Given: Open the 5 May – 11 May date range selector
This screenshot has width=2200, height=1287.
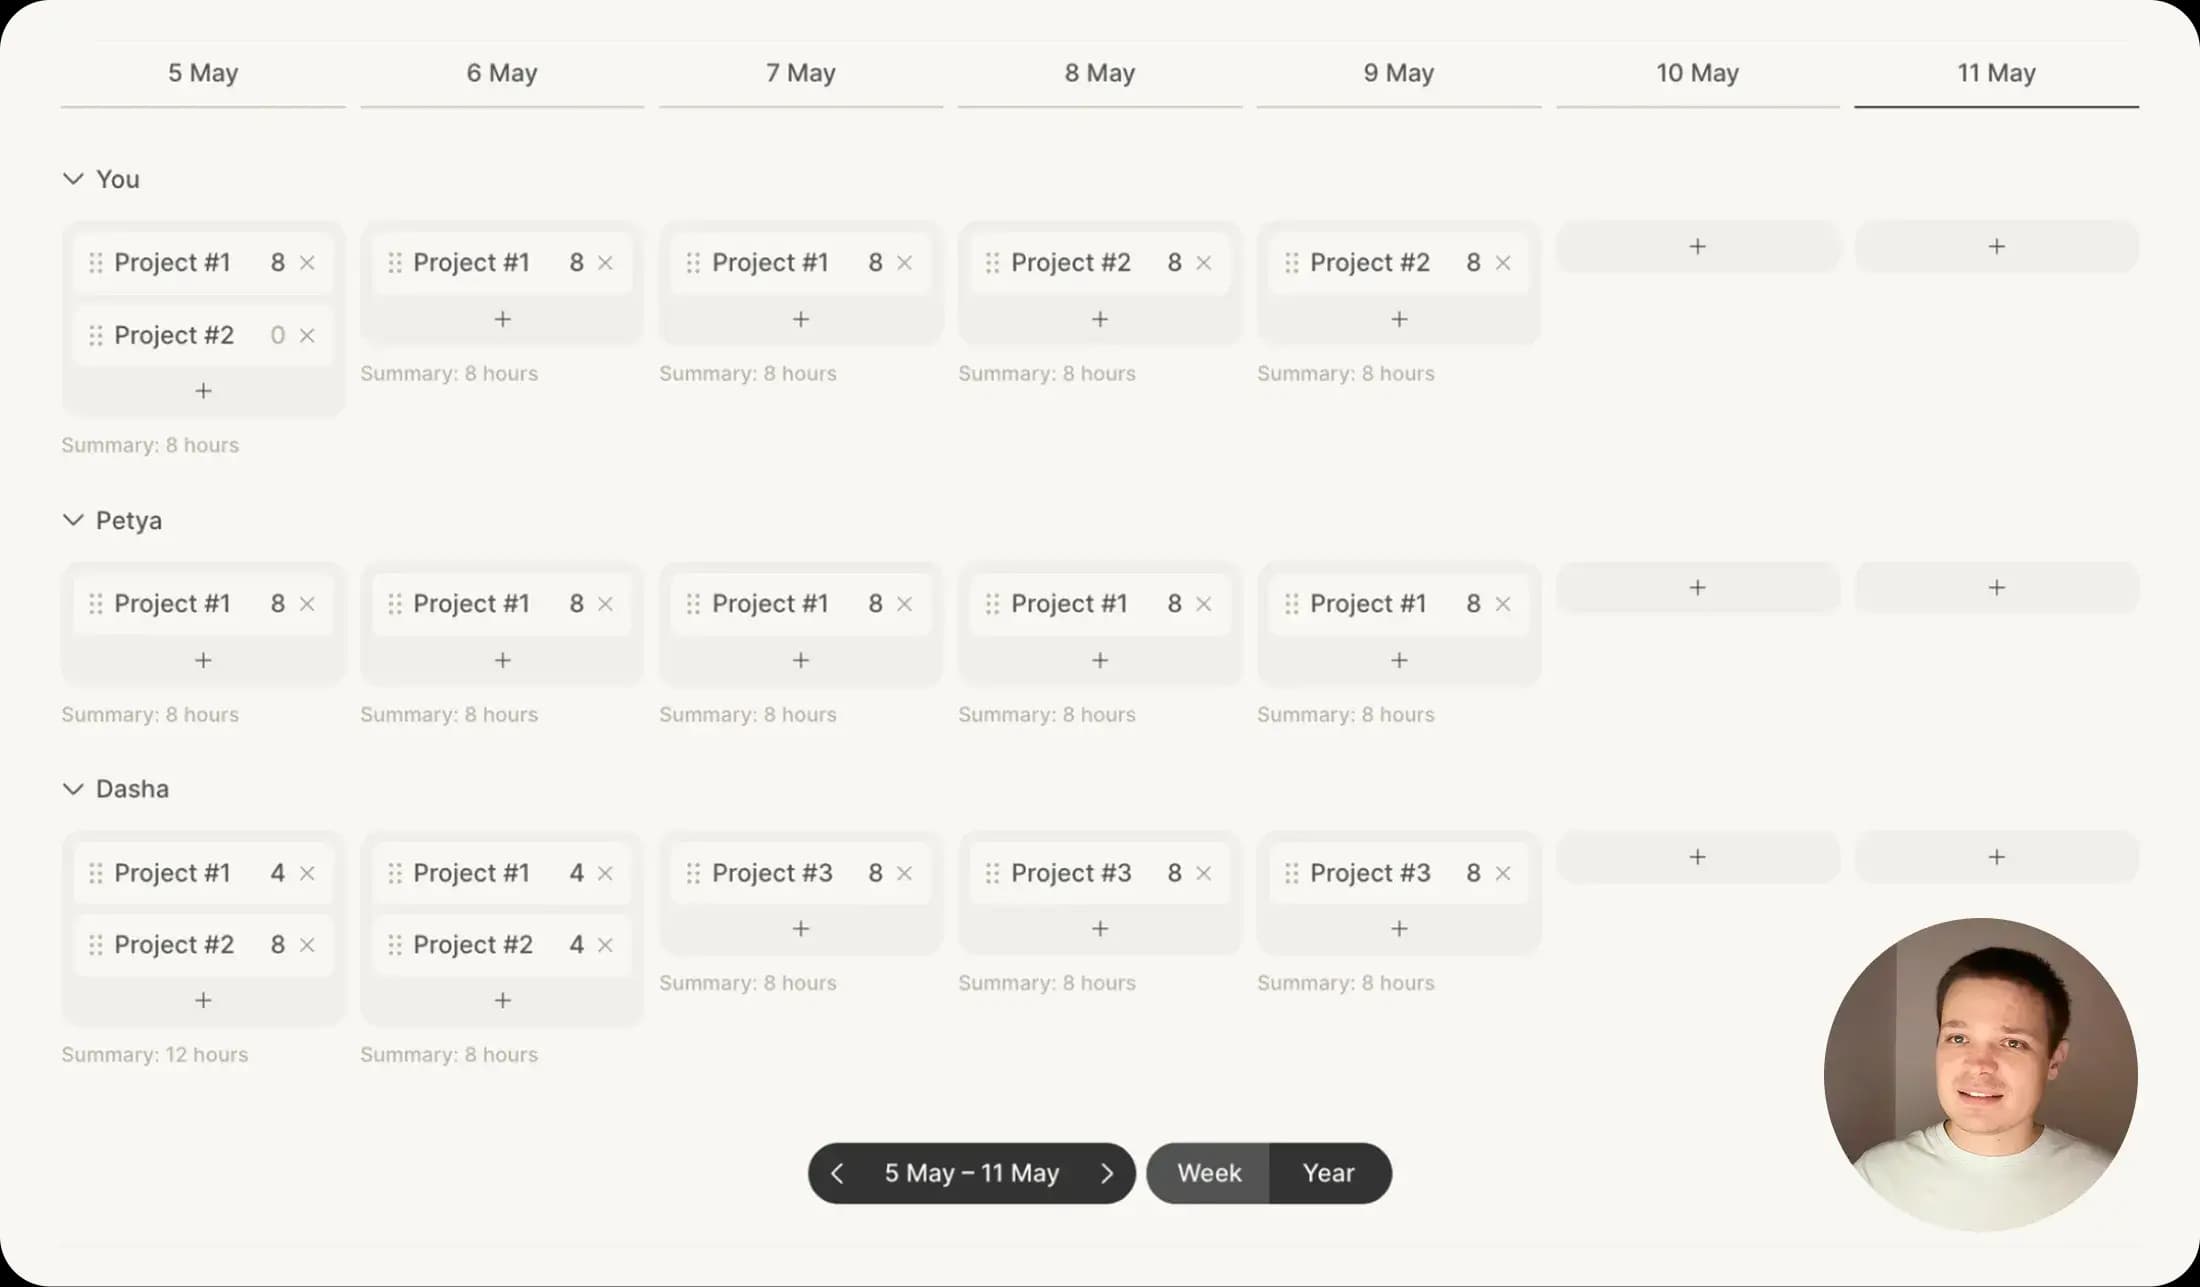Looking at the screenshot, I should tap(971, 1173).
